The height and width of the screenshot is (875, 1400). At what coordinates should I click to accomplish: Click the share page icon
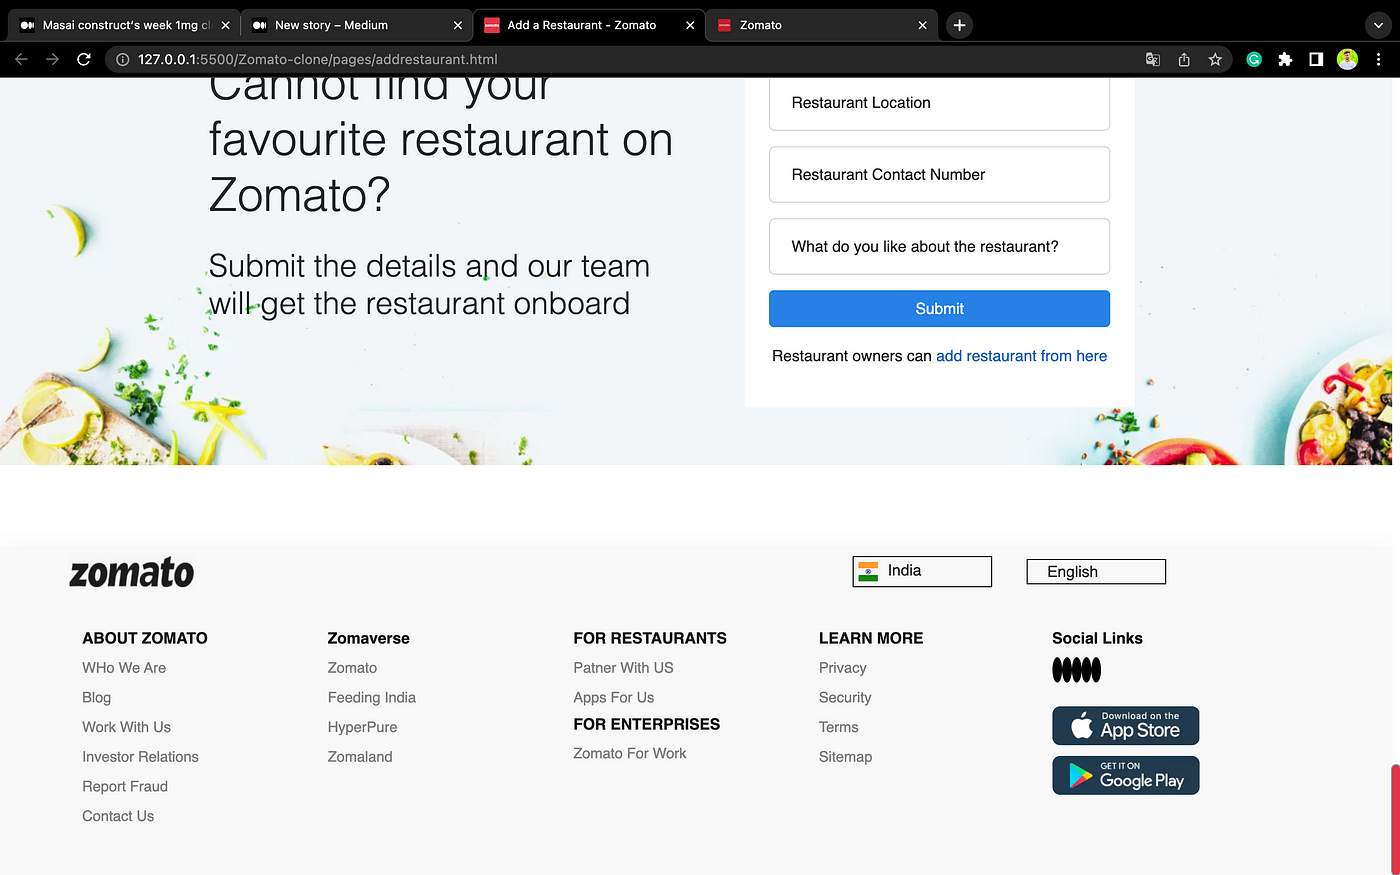click(x=1184, y=60)
